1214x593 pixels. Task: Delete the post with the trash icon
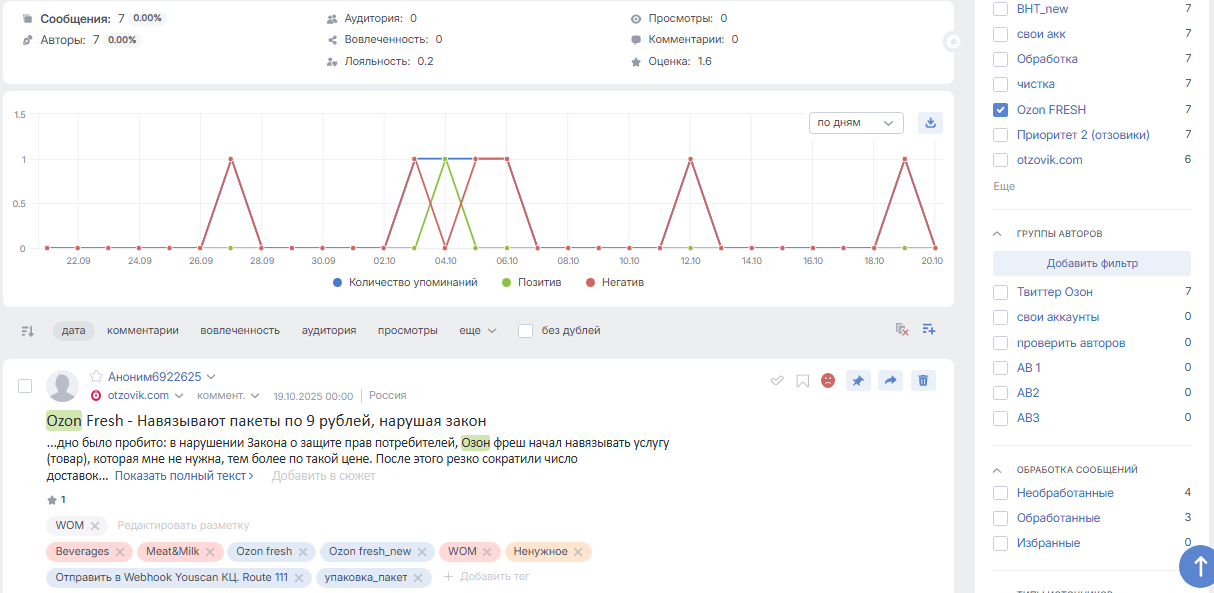coord(923,380)
